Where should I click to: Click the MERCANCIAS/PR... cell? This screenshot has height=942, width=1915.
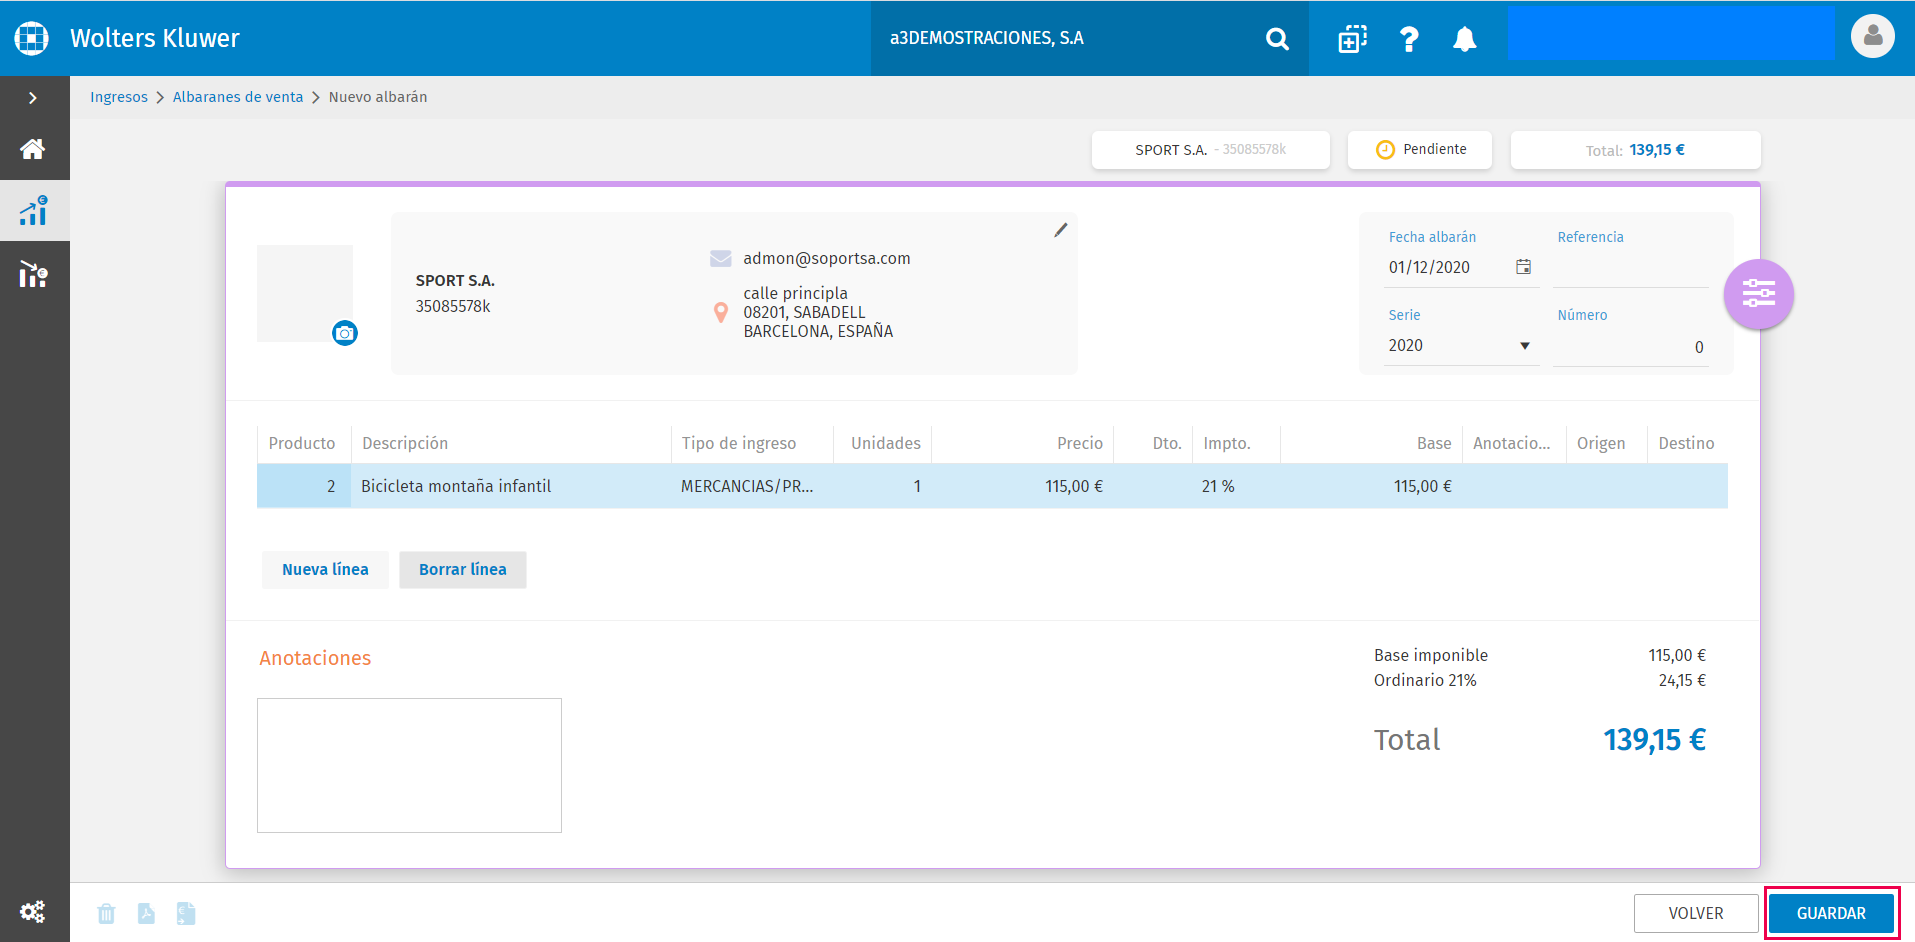[752, 486]
